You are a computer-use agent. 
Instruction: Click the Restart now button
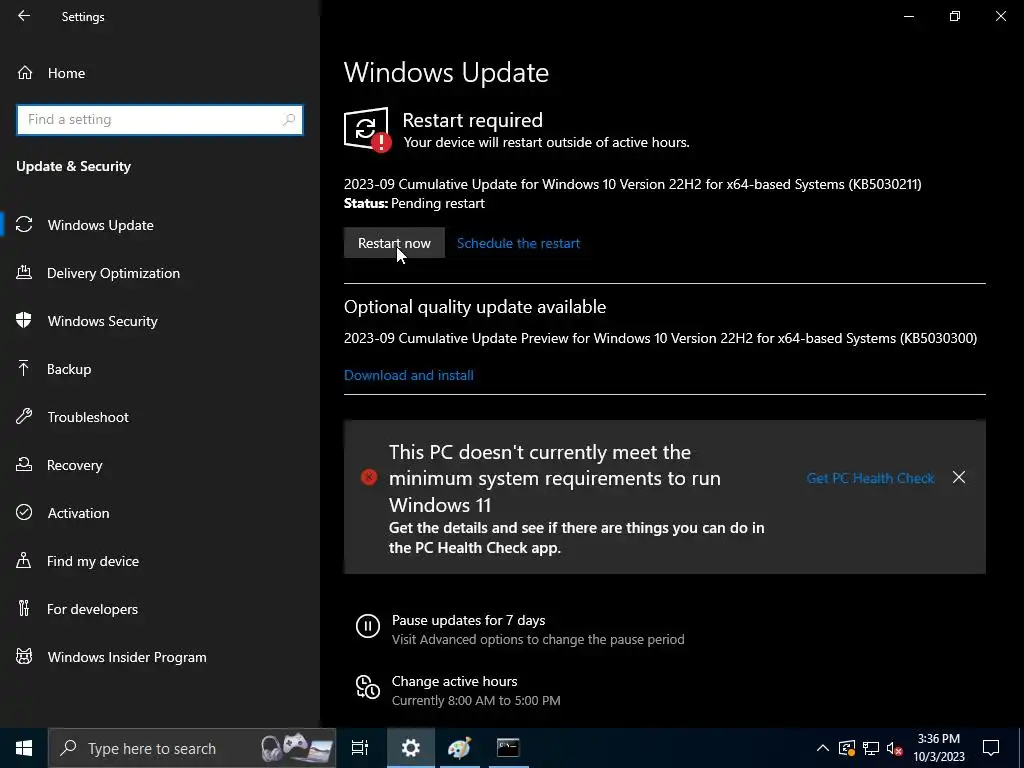pyautogui.click(x=394, y=243)
